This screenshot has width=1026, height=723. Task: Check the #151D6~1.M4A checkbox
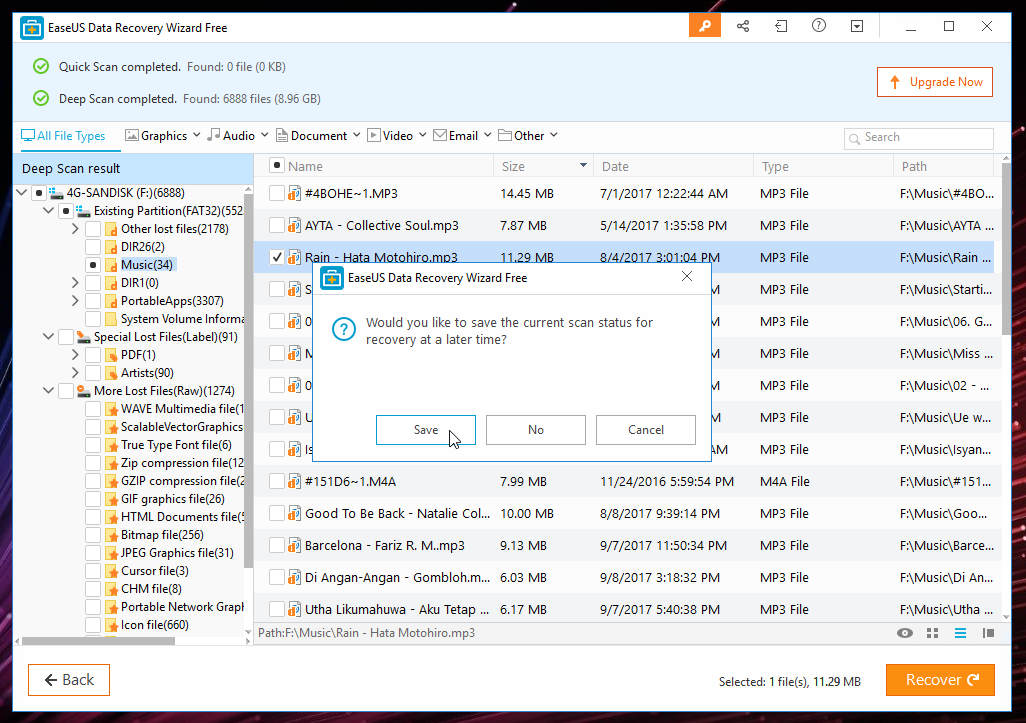pyautogui.click(x=277, y=482)
